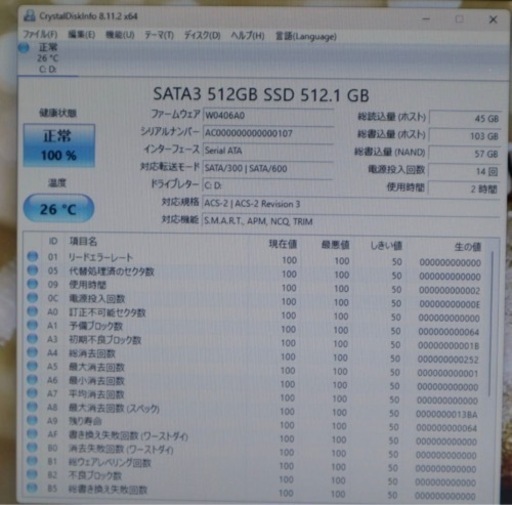Click the 訂正不可能セクタ数 attribute name

[x=107, y=313]
